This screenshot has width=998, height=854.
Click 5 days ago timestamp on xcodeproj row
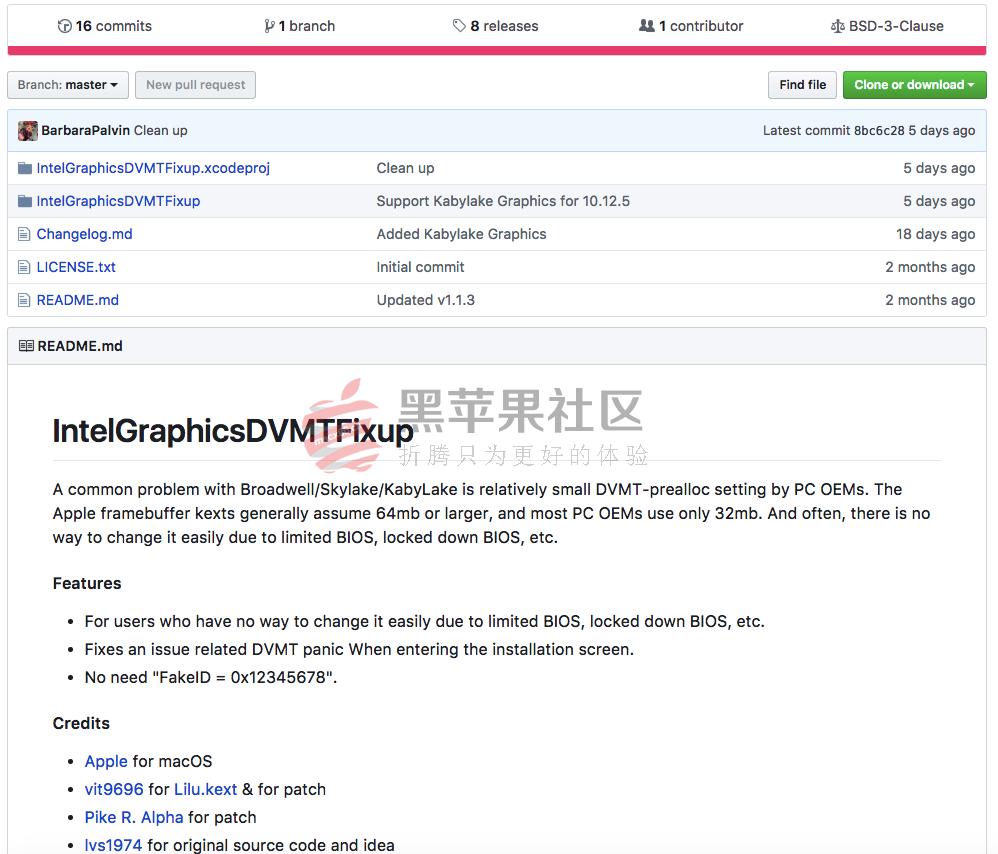point(939,168)
